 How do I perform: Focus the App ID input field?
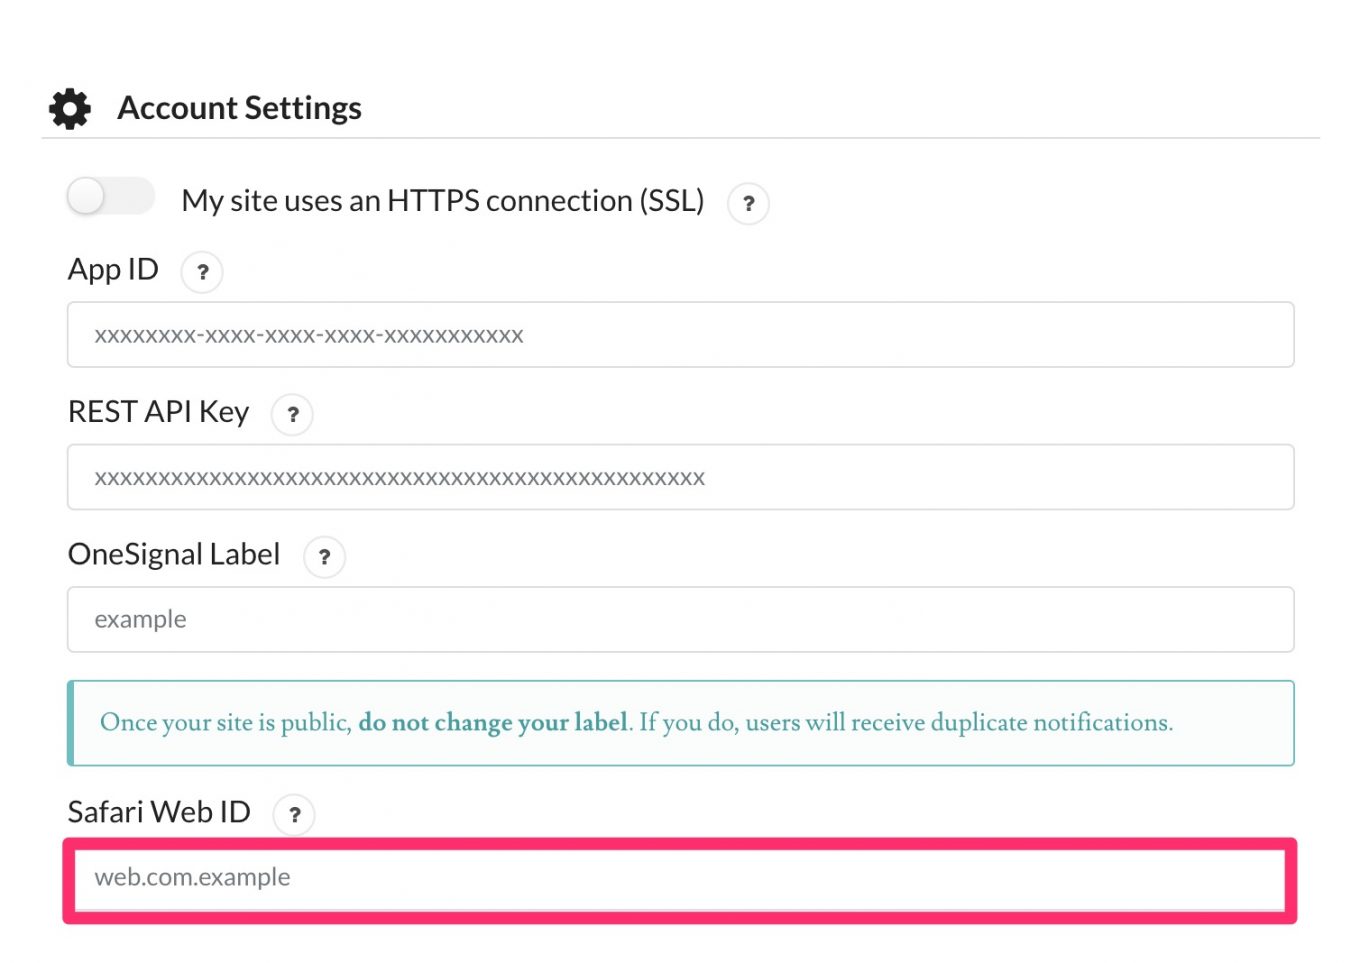680,335
